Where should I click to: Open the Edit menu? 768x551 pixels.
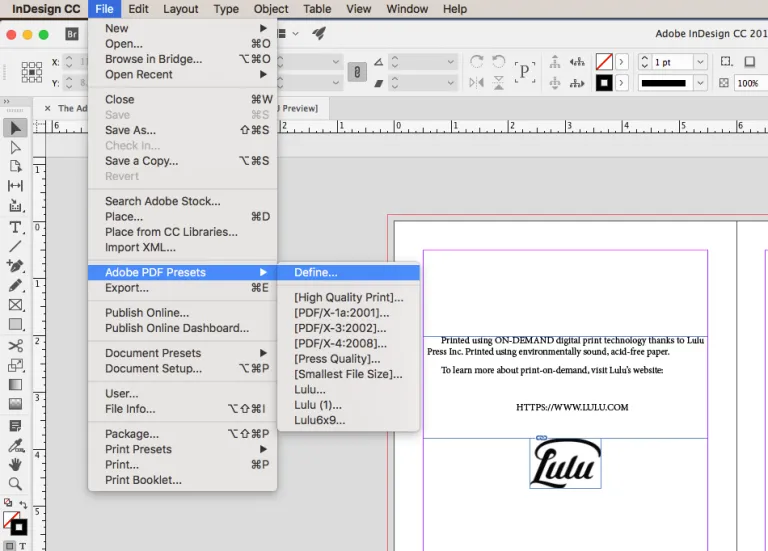click(x=138, y=9)
